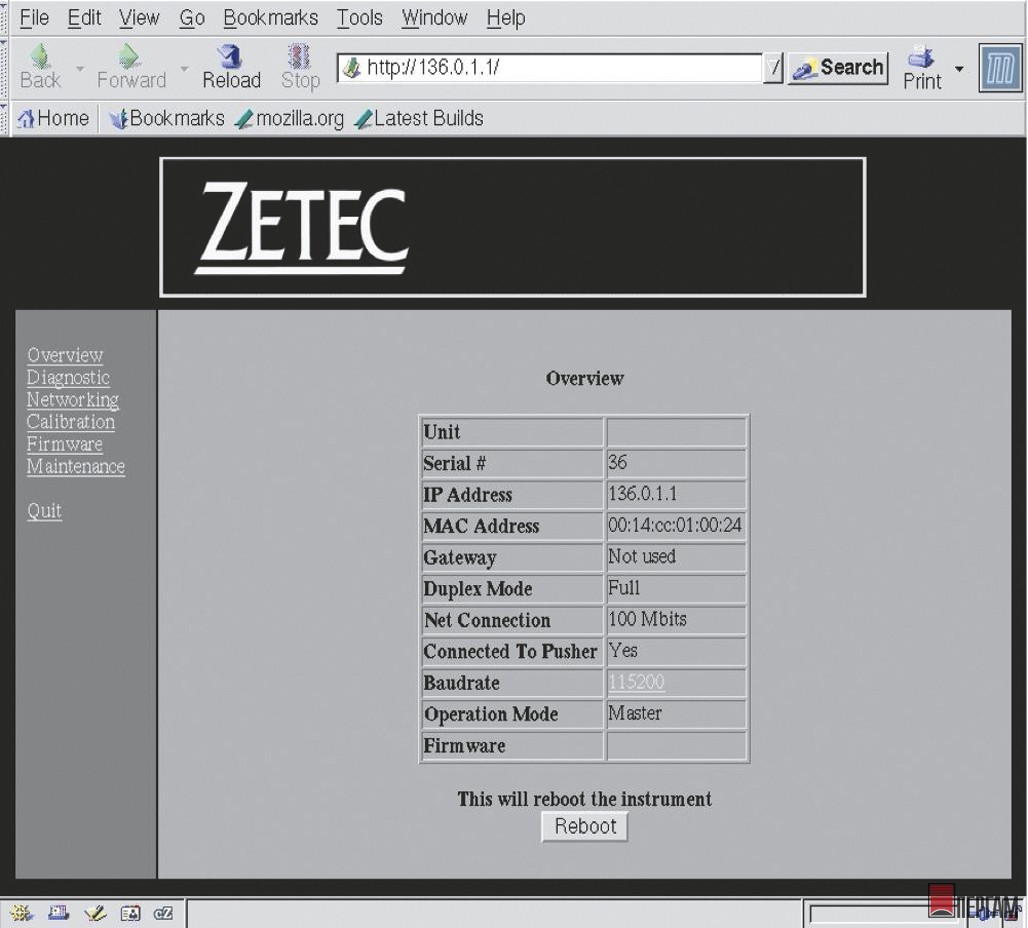This screenshot has height=928, width=1028.
Task: Open the Help menu
Action: 505,18
